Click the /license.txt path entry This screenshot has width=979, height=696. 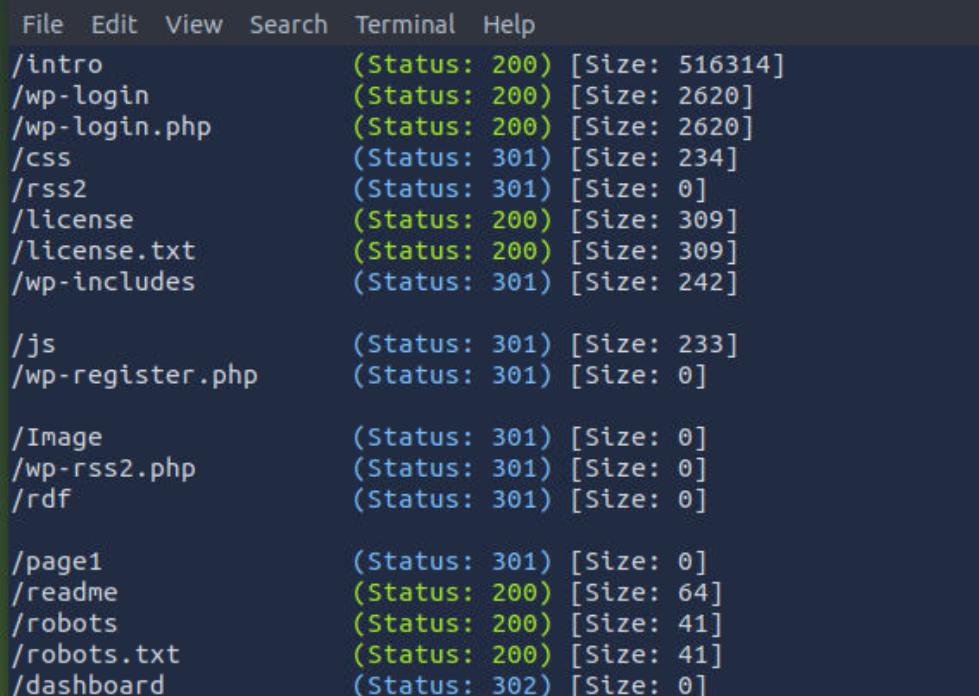(104, 252)
